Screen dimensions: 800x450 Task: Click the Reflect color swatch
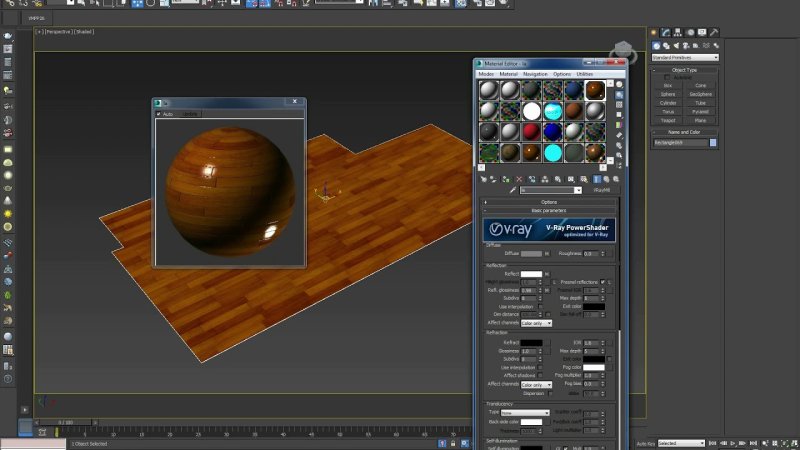(x=531, y=274)
